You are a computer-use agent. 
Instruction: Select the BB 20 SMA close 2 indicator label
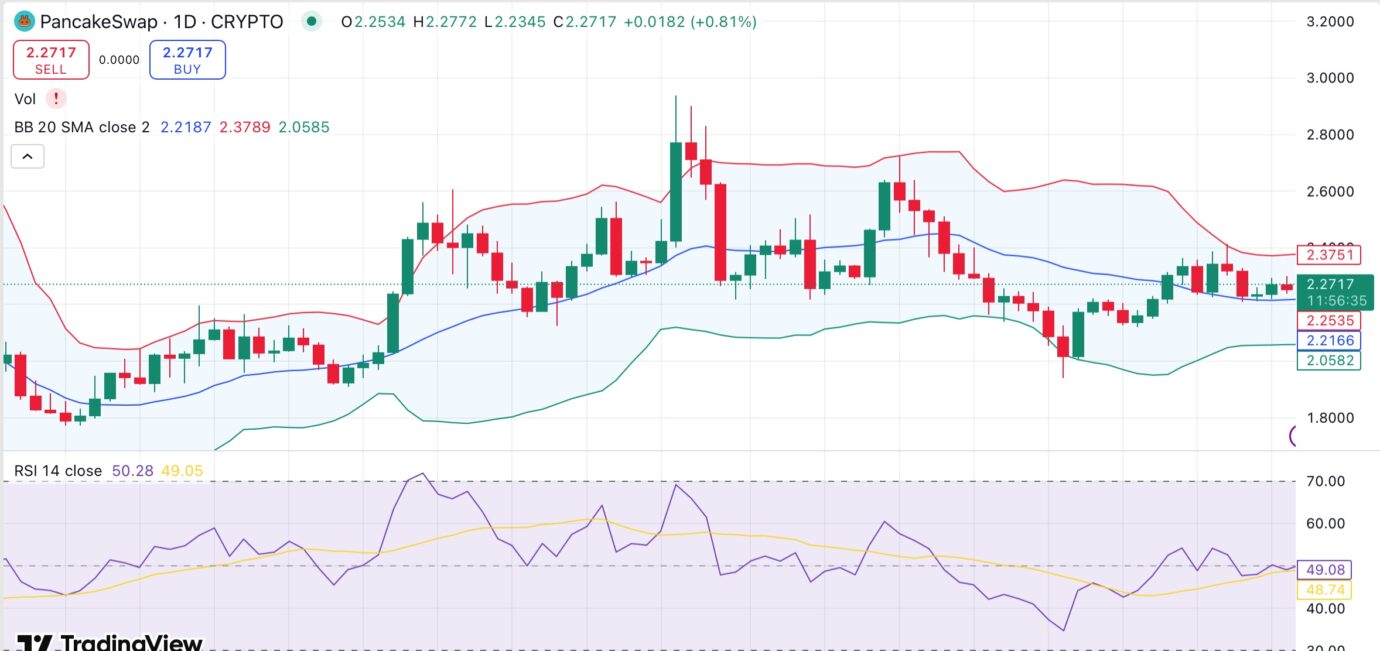83,127
